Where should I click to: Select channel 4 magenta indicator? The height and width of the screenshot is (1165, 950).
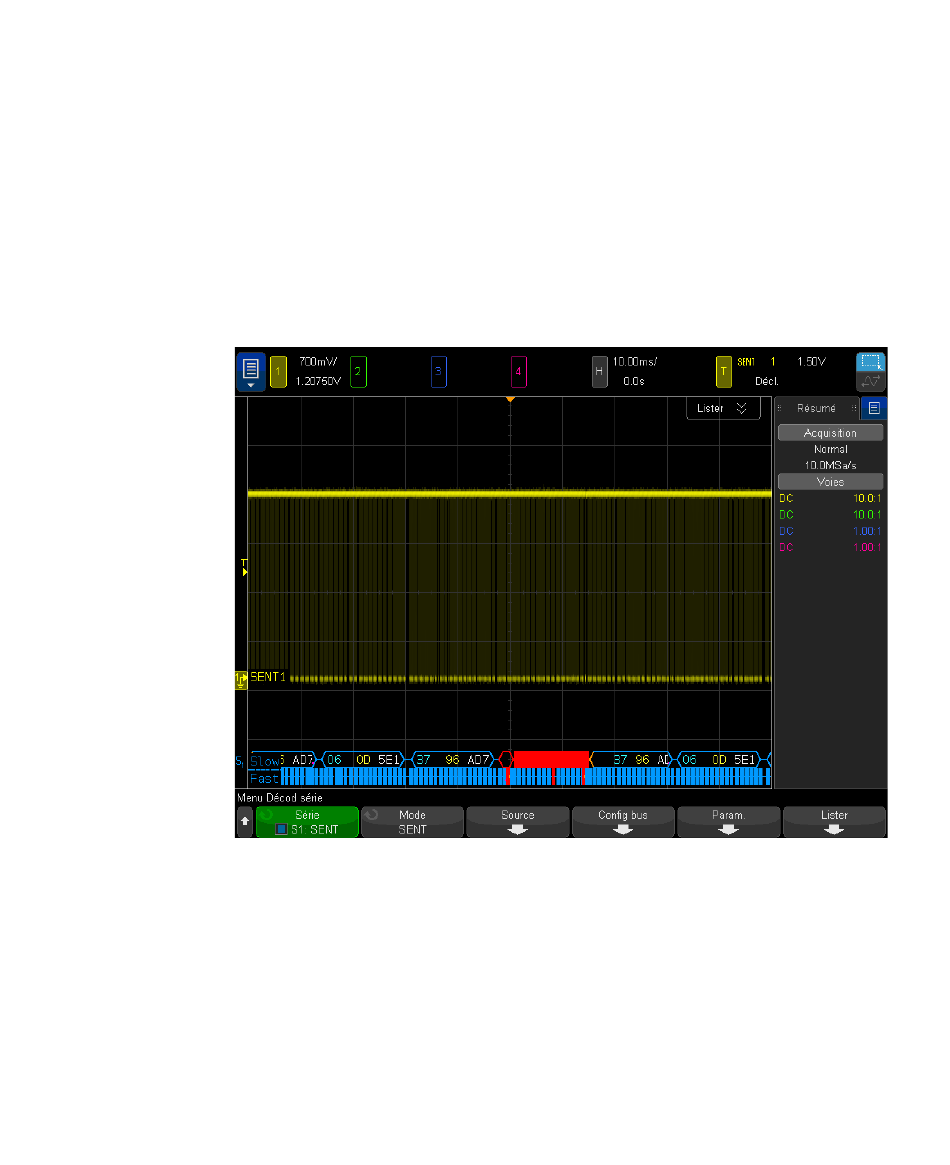pyautogui.click(x=518, y=371)
